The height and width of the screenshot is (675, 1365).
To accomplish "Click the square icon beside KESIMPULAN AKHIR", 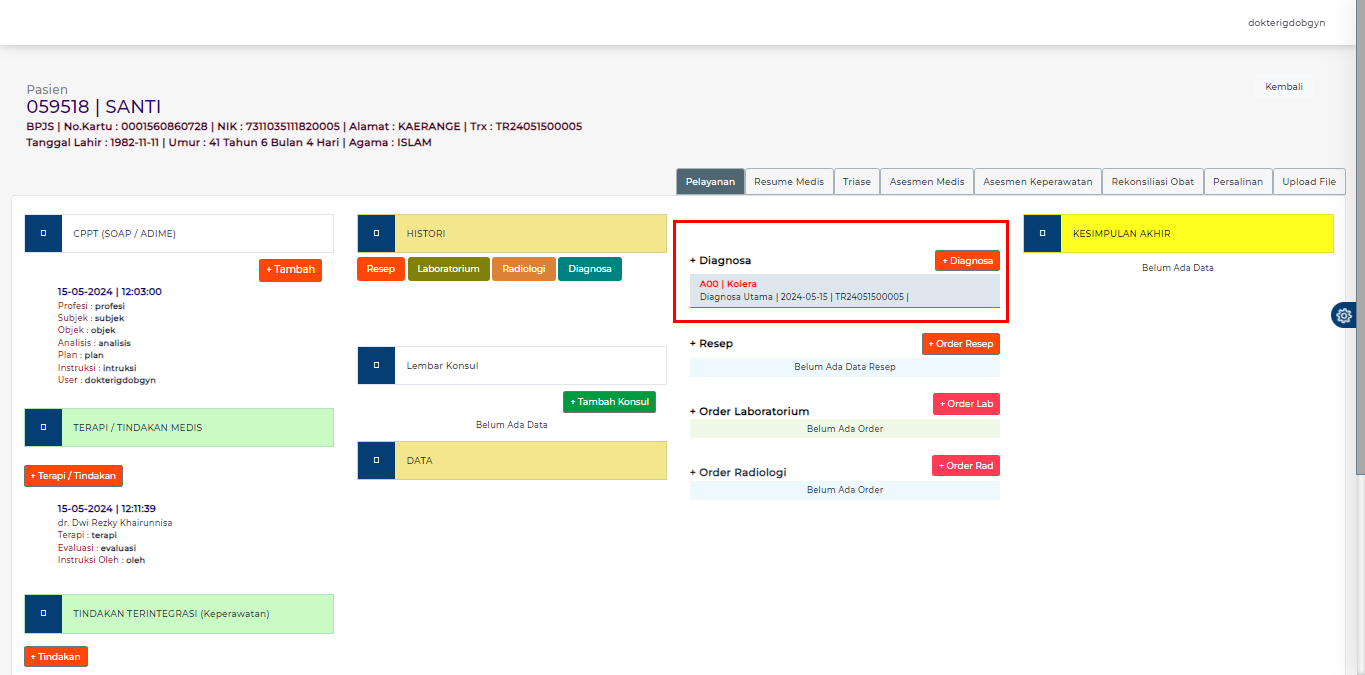I will click(1042, 233).
